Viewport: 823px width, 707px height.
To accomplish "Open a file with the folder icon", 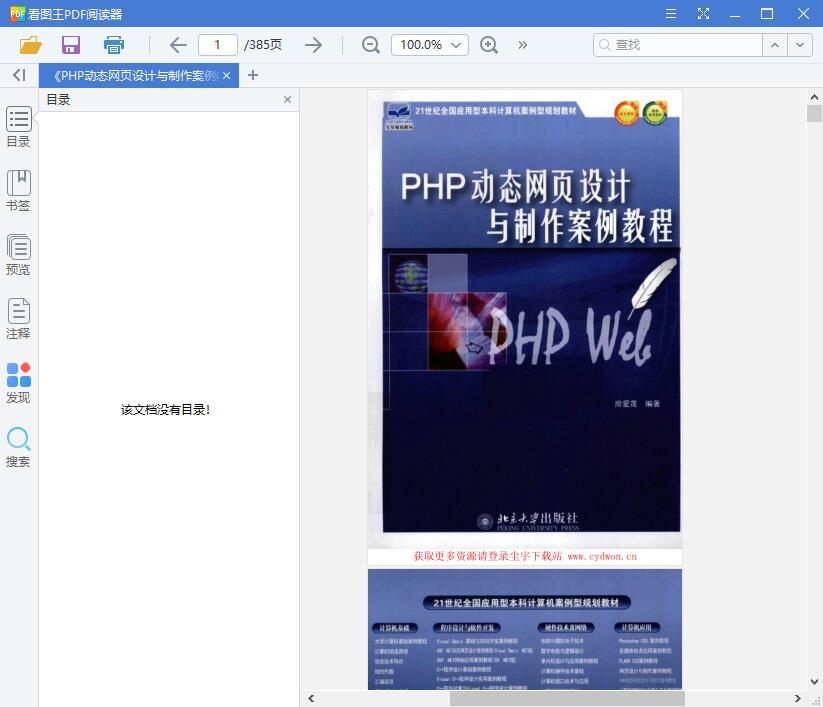I will (x=30, y=45).
